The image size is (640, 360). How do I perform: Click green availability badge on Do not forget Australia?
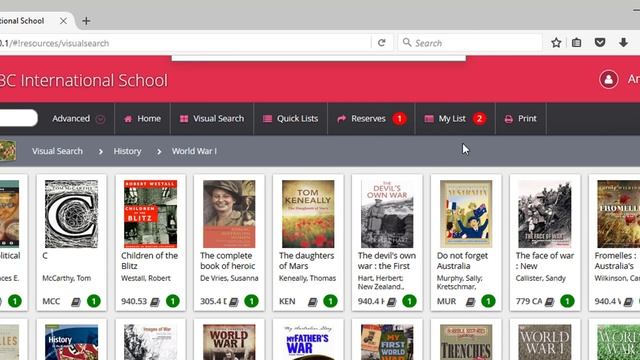[488, 301]
